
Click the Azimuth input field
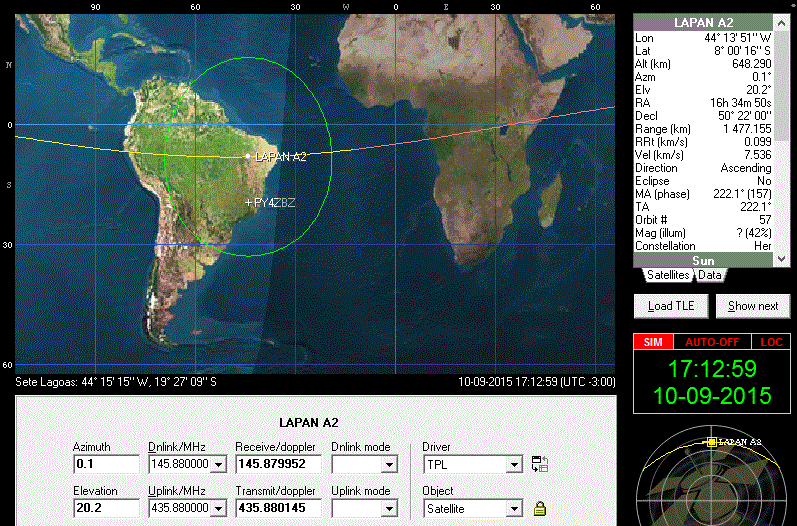point(106,464)
